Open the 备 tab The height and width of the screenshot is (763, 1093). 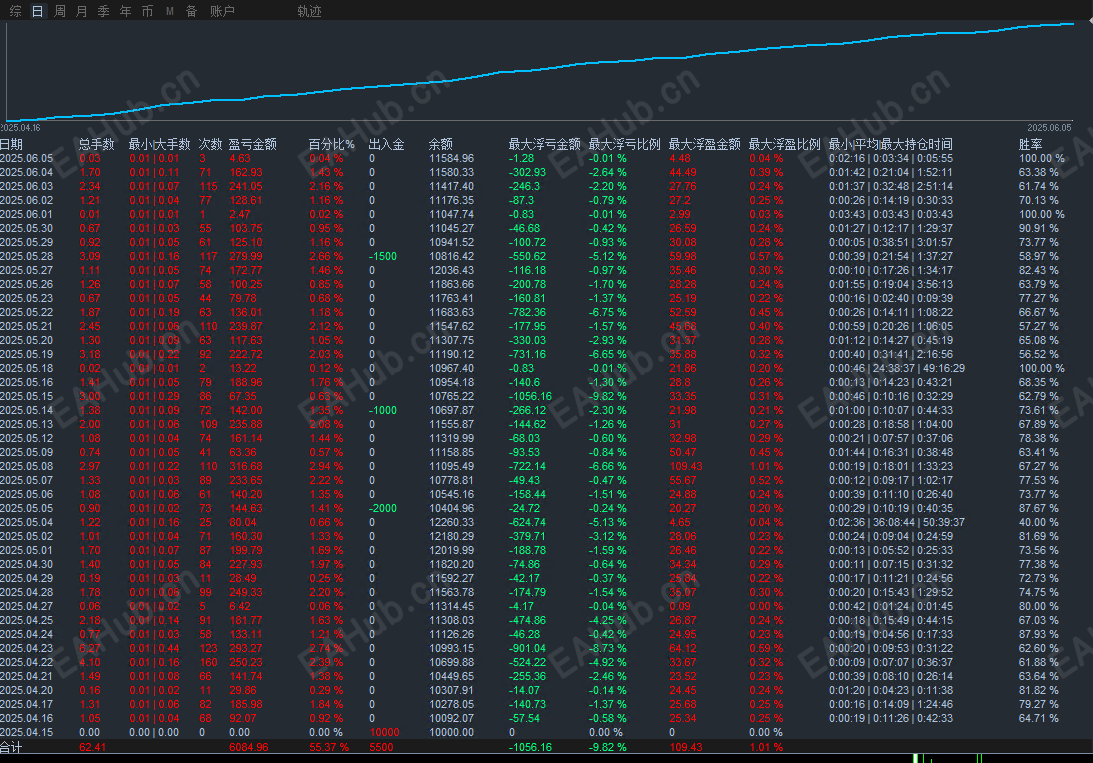[x=191, y=11]
